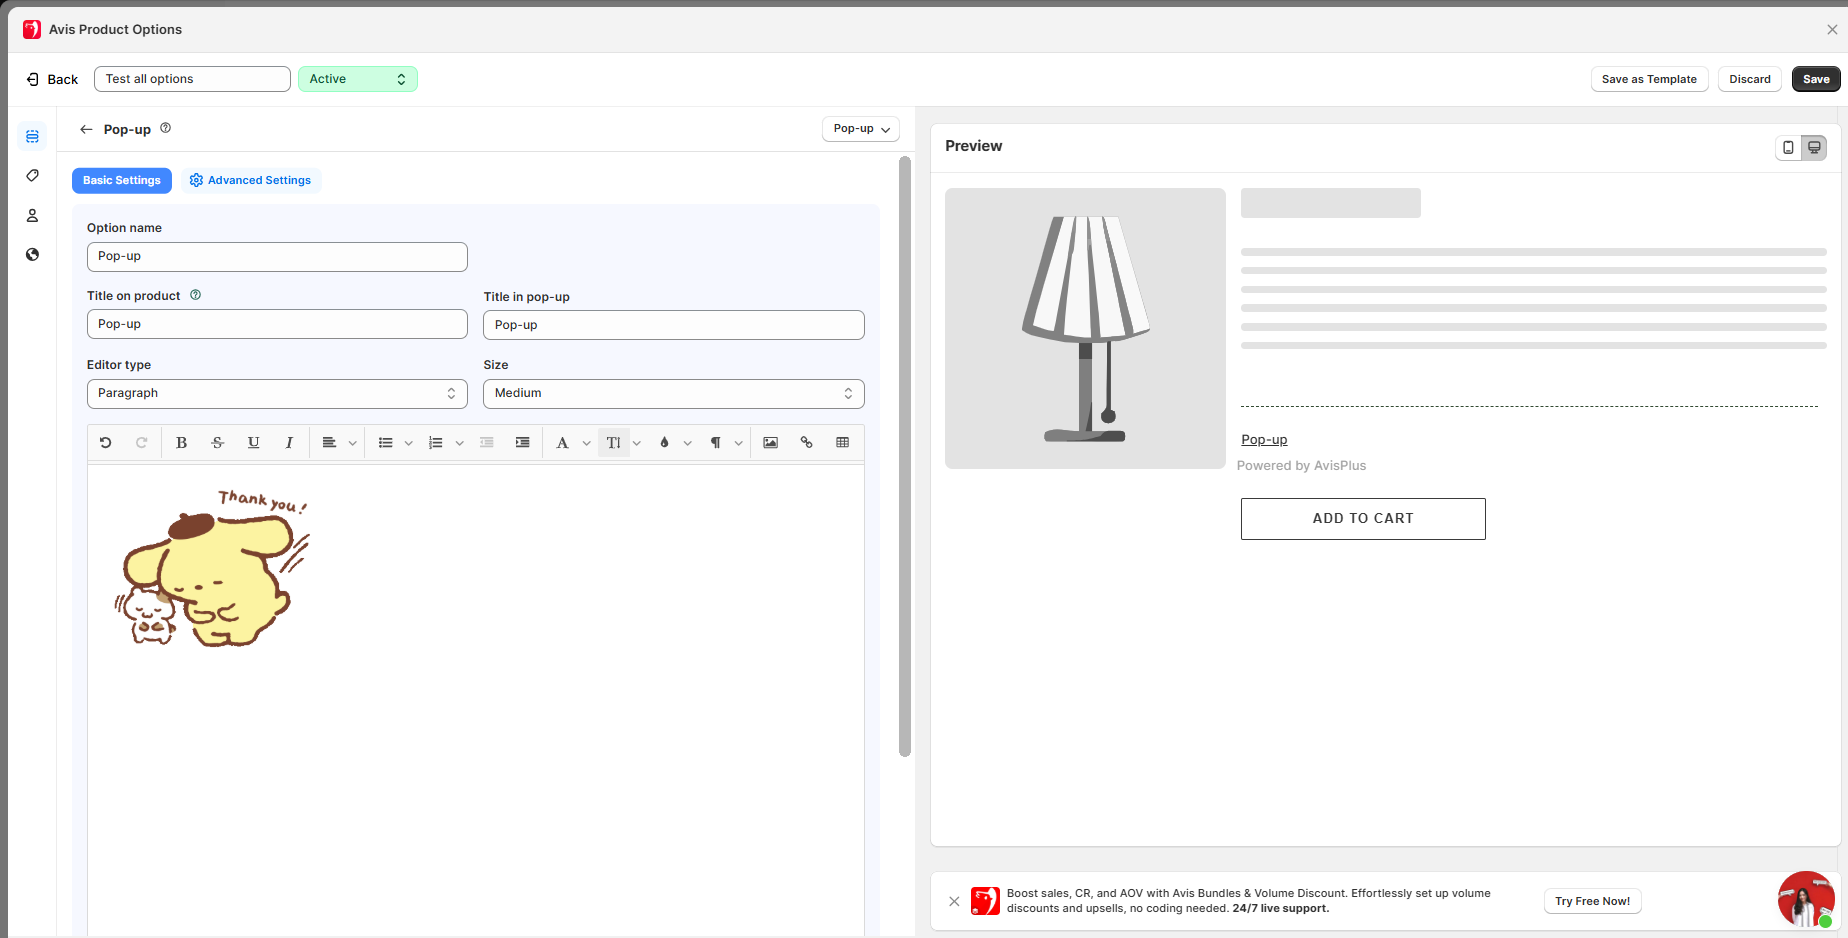Switch to Advanced Settings tab

coord(250,181)
